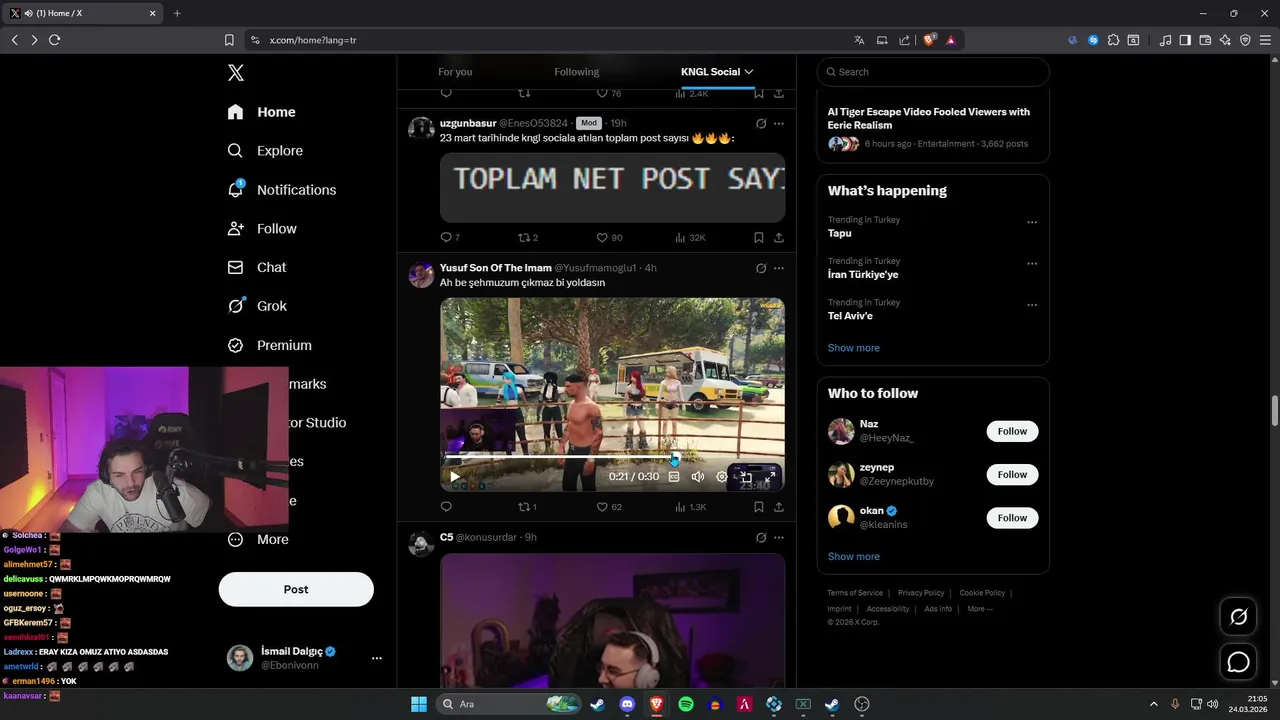Viewport: 1280px width, 720px height.
Task: Open more options on C5's post
Action: point(779,538)
